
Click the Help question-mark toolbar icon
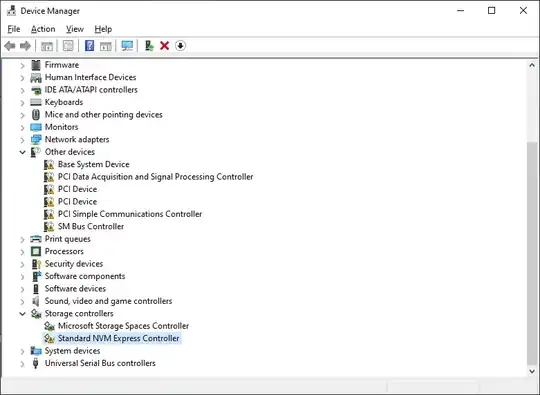(x=89, y=45)
